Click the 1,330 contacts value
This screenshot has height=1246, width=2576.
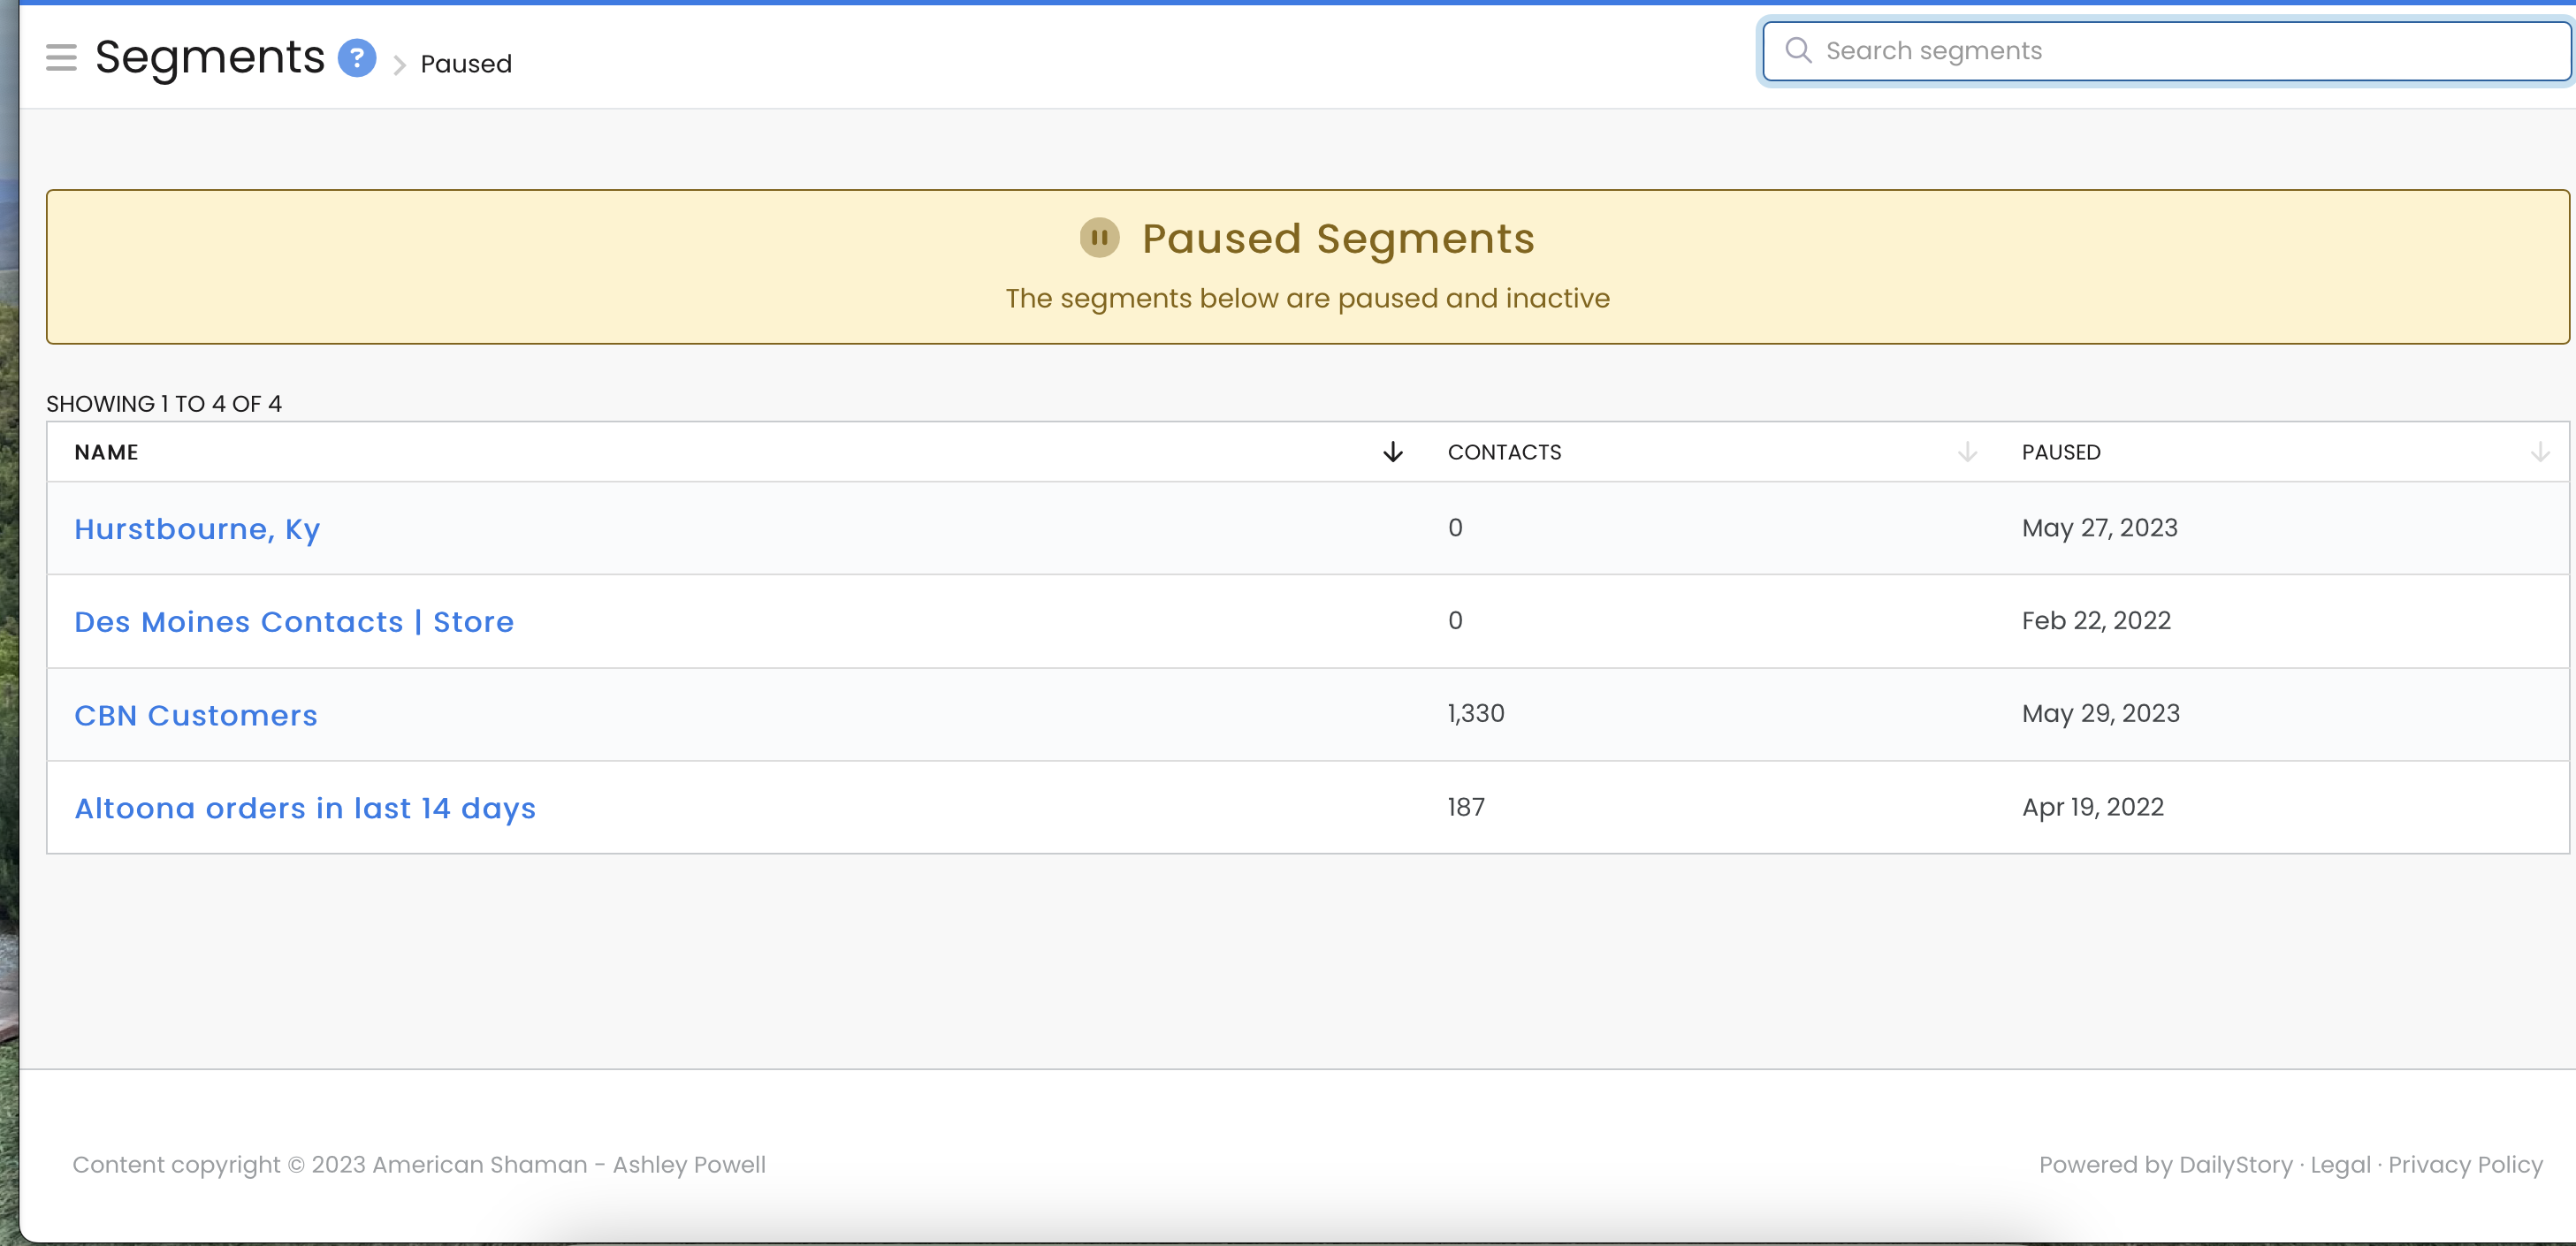[x=1475, y=714]
